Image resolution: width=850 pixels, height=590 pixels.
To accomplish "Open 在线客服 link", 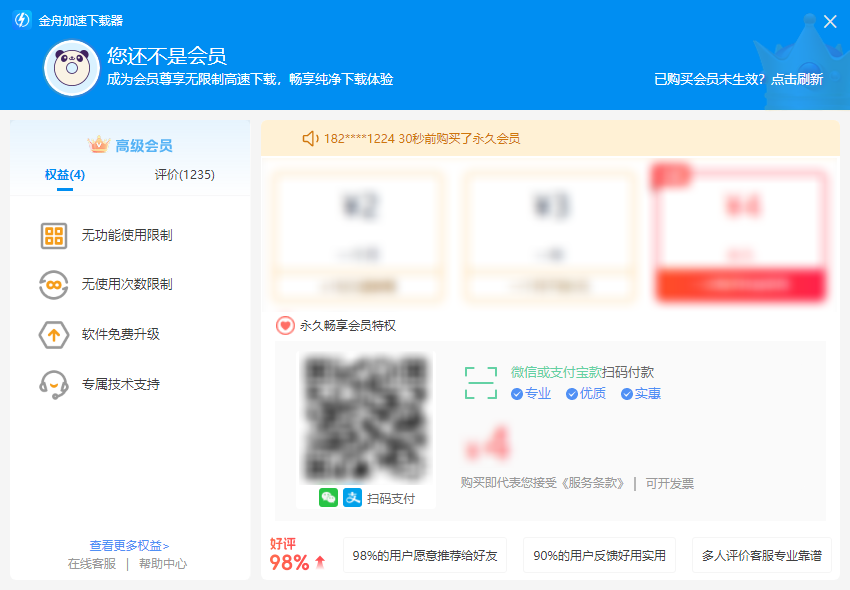I will point(92,564).
